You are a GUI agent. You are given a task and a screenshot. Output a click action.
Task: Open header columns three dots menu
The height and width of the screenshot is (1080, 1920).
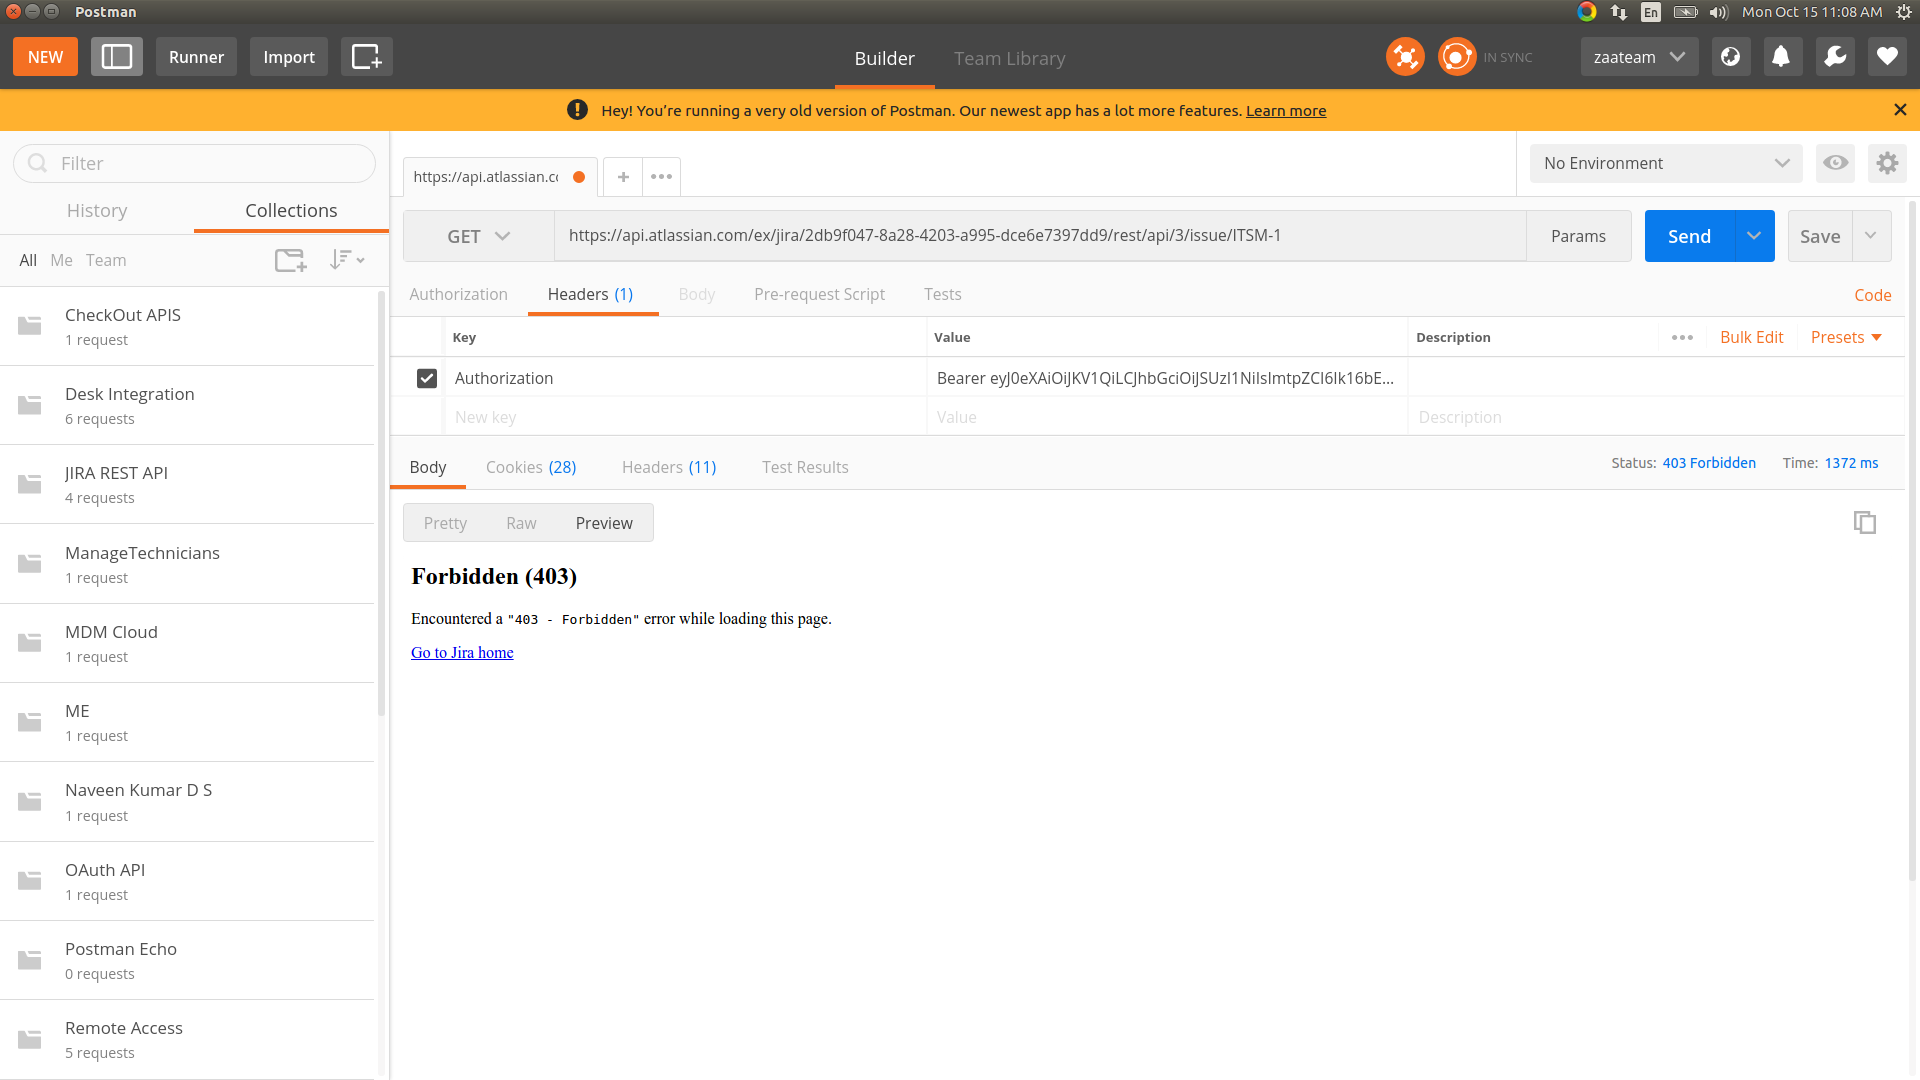pos(1682,337)
